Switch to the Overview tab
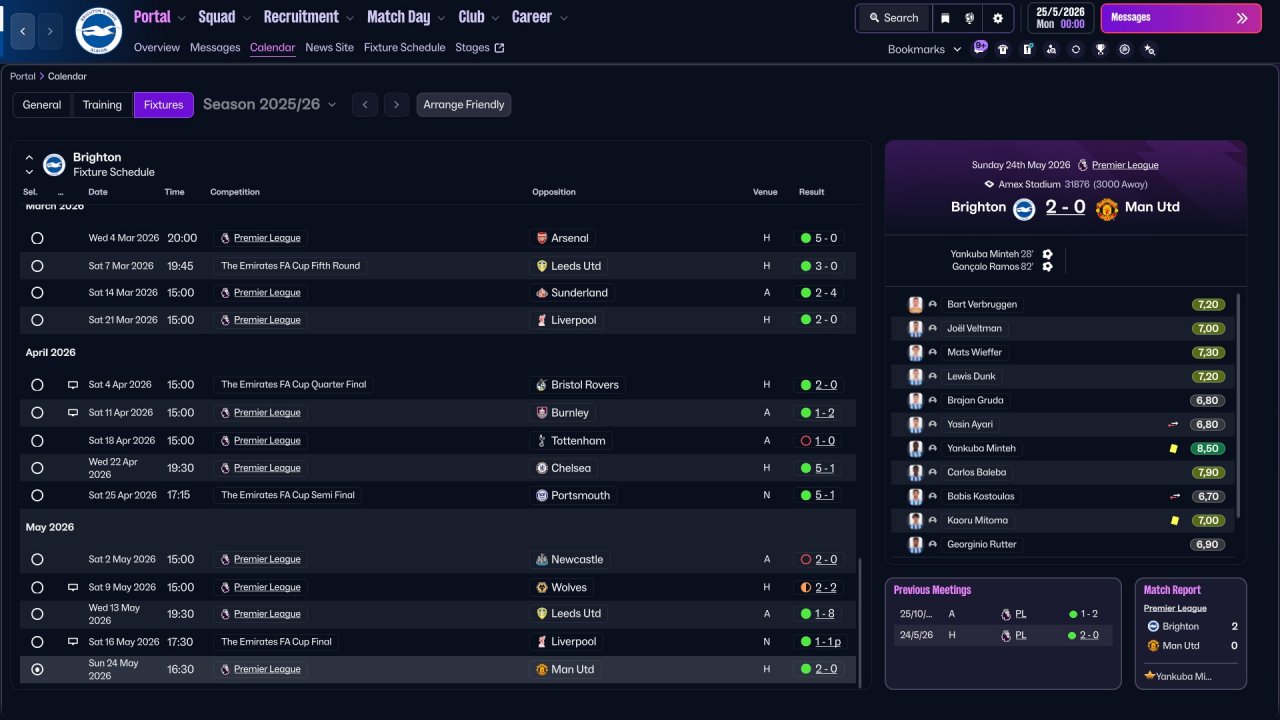The width and height of the screenshot is (1280, 720). click(157, 47)
